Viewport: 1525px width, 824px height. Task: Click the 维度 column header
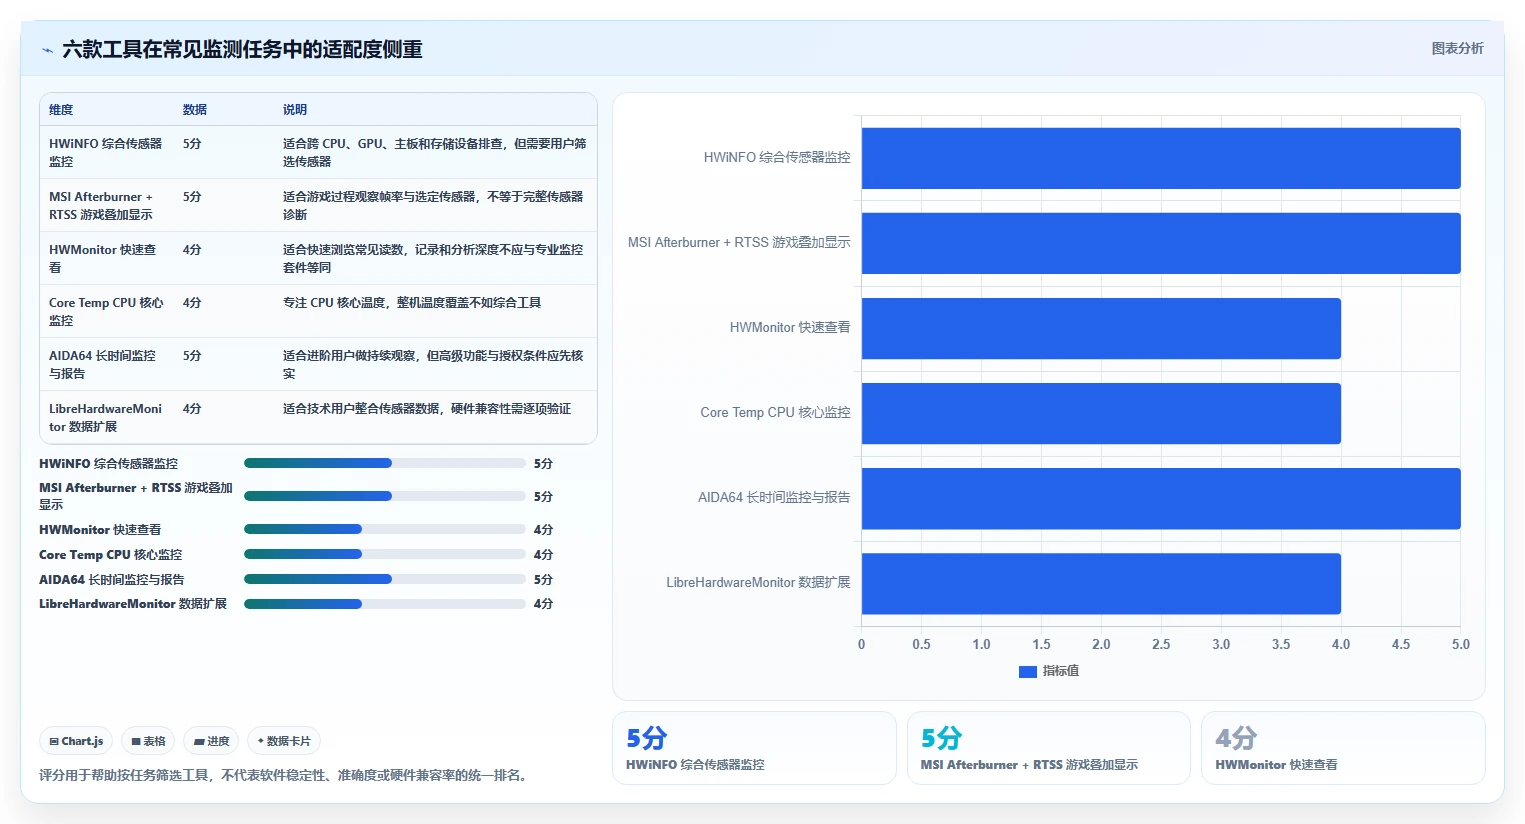61,110
